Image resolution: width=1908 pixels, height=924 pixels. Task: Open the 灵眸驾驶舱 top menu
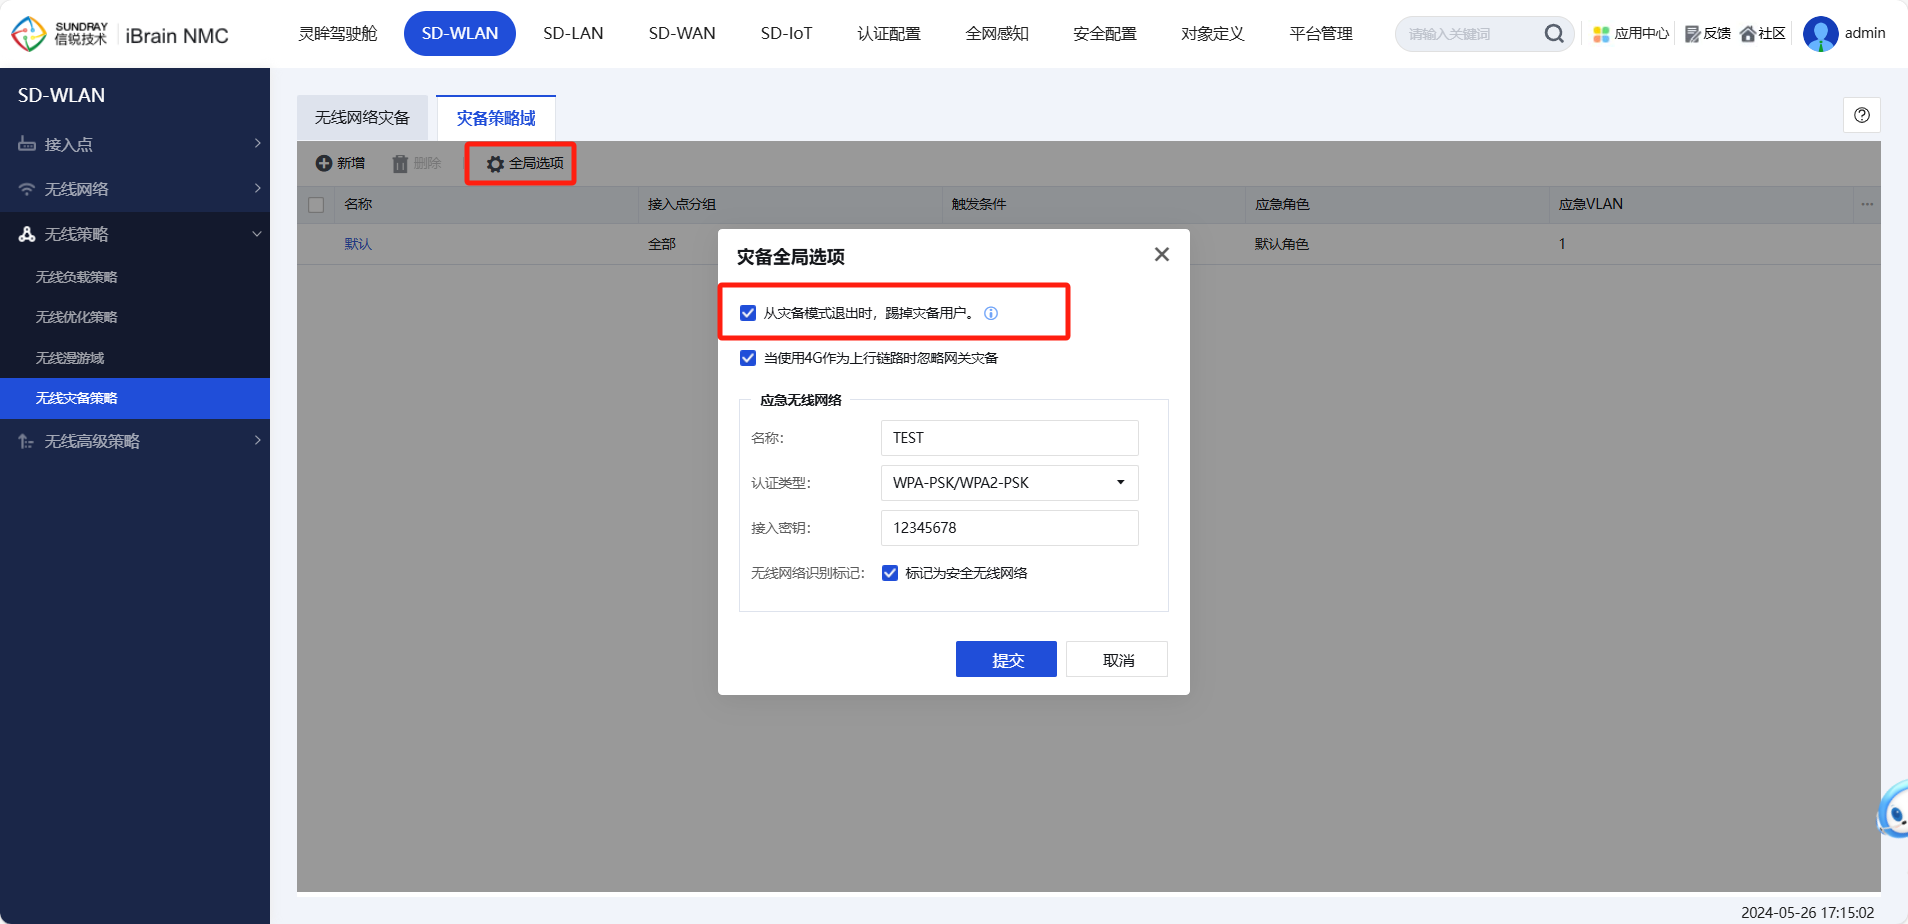point(338,34)
